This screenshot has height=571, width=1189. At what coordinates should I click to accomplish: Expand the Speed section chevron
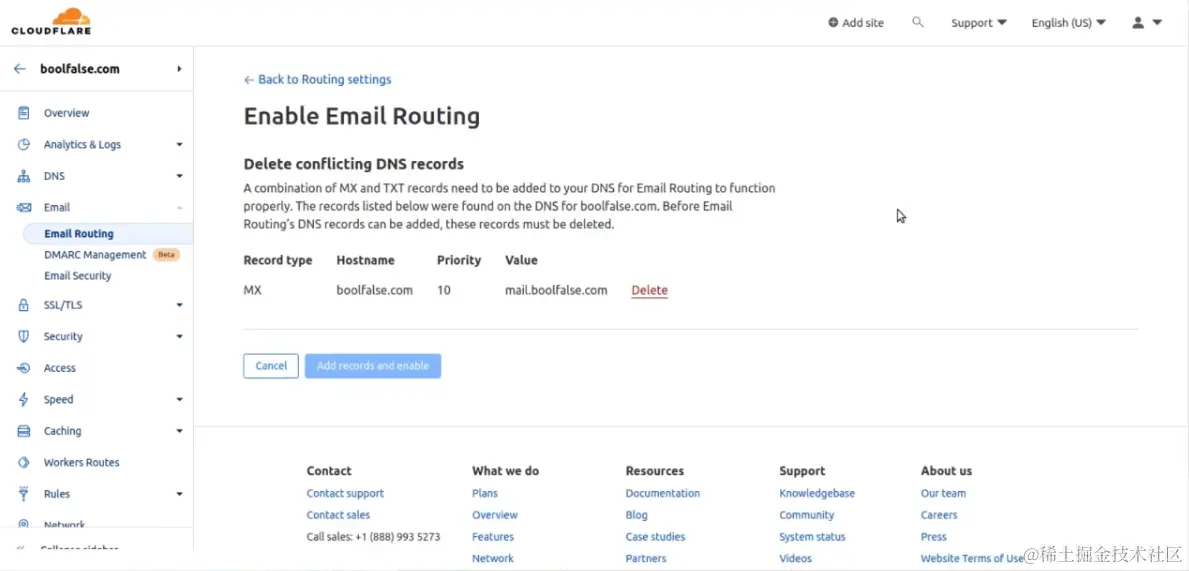(x=180, y=399)
